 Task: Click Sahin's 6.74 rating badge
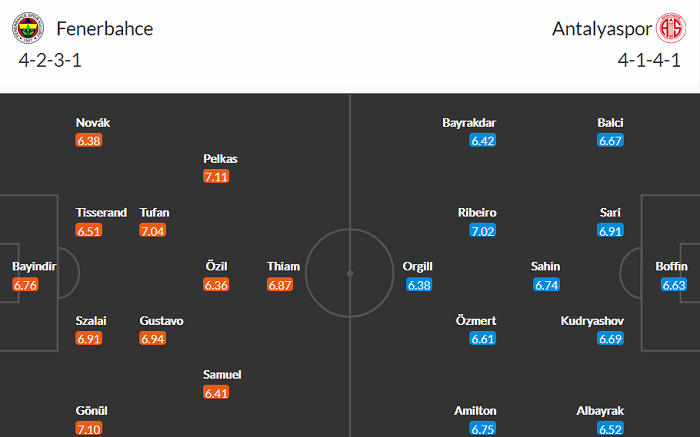pyautogui.click(x=546, y=285)
